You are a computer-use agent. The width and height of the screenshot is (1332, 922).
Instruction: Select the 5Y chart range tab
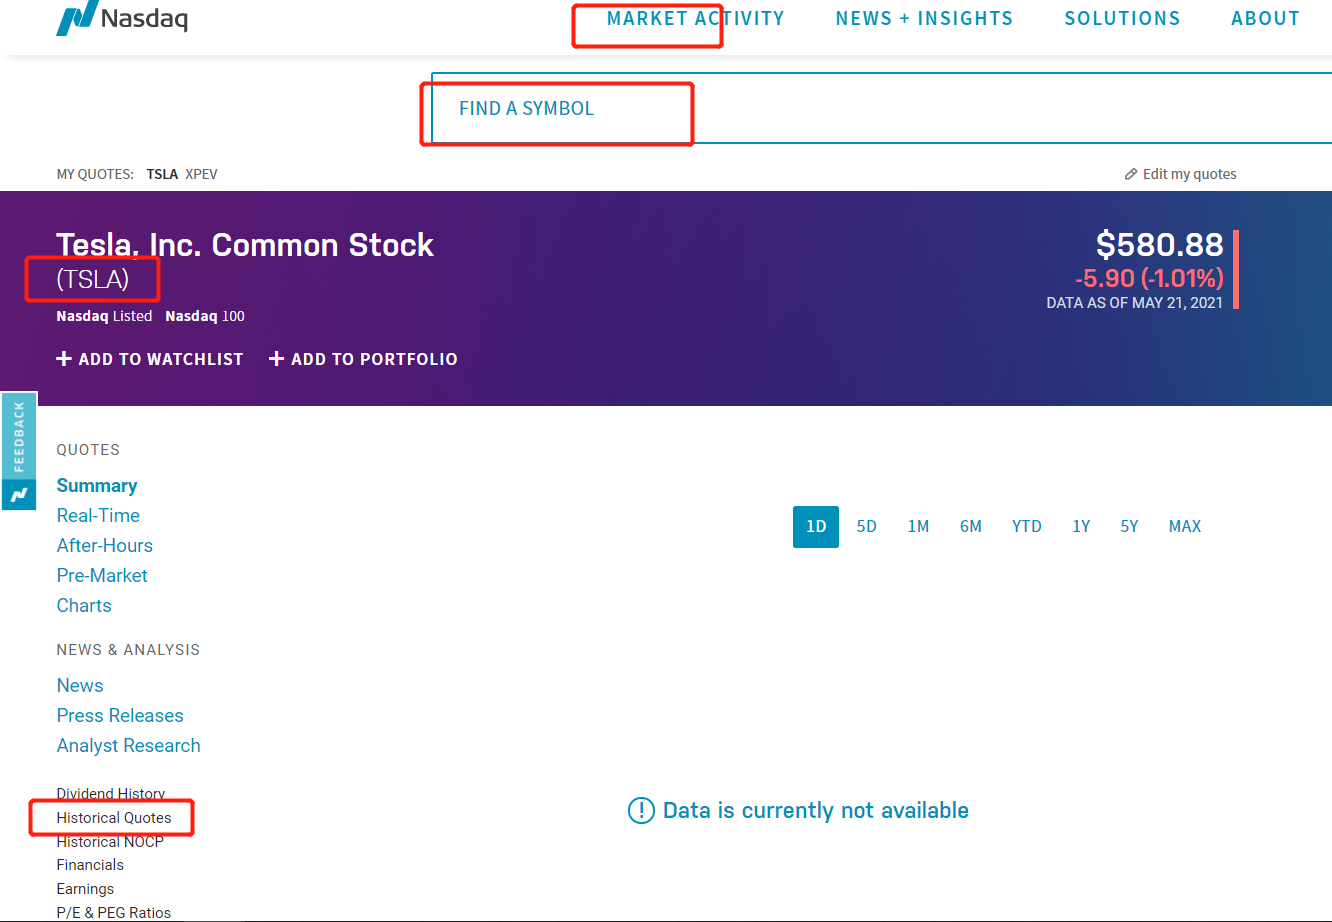[1130, 527]
